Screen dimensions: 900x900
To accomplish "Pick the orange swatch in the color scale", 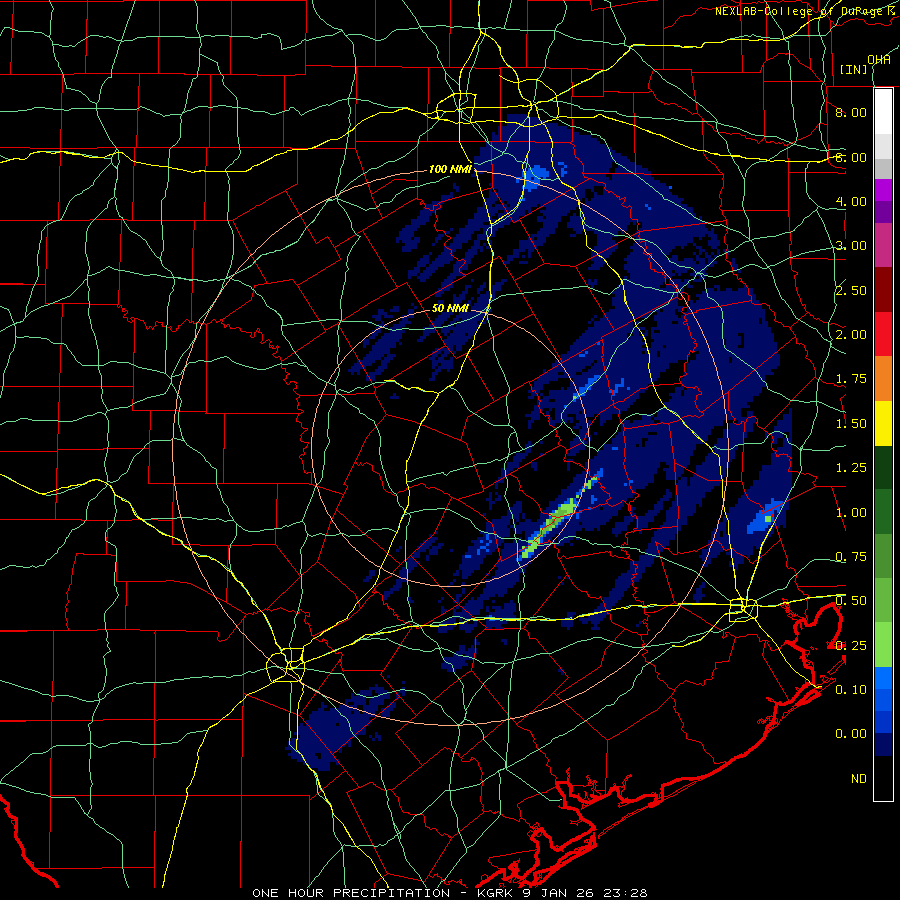I will 883,379.
